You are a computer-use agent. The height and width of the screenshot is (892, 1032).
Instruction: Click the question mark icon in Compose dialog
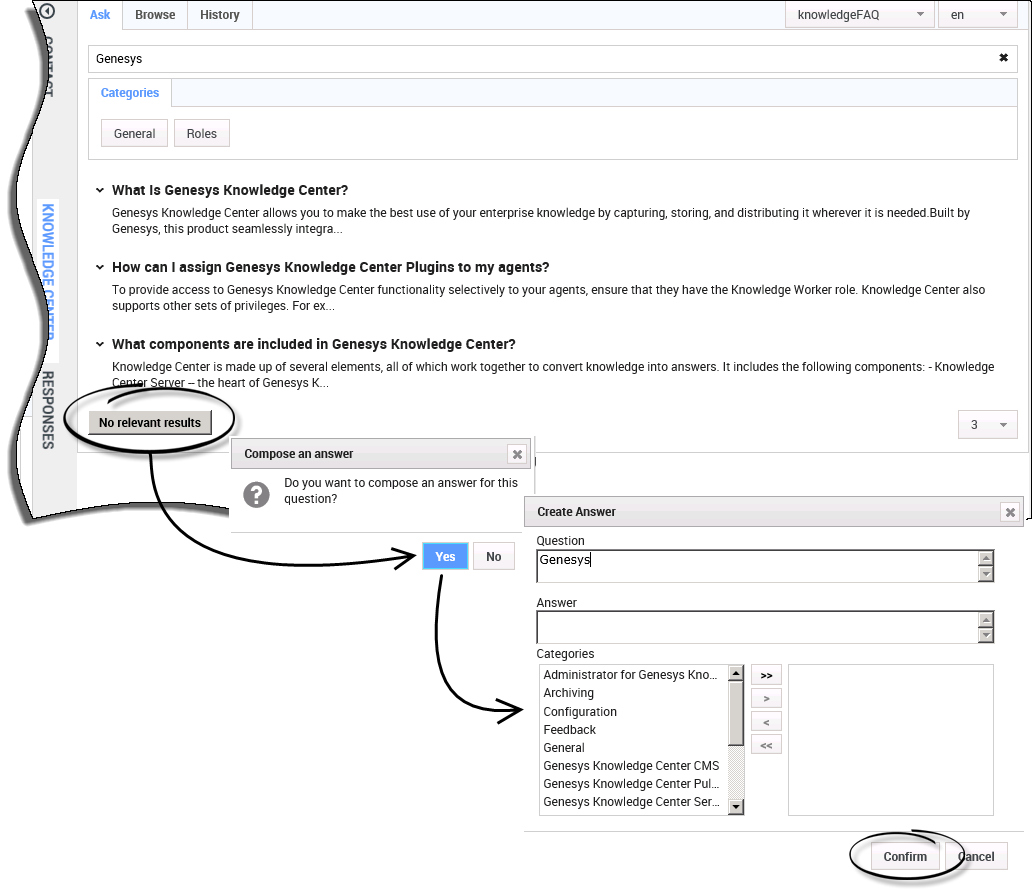pos(256,494)
